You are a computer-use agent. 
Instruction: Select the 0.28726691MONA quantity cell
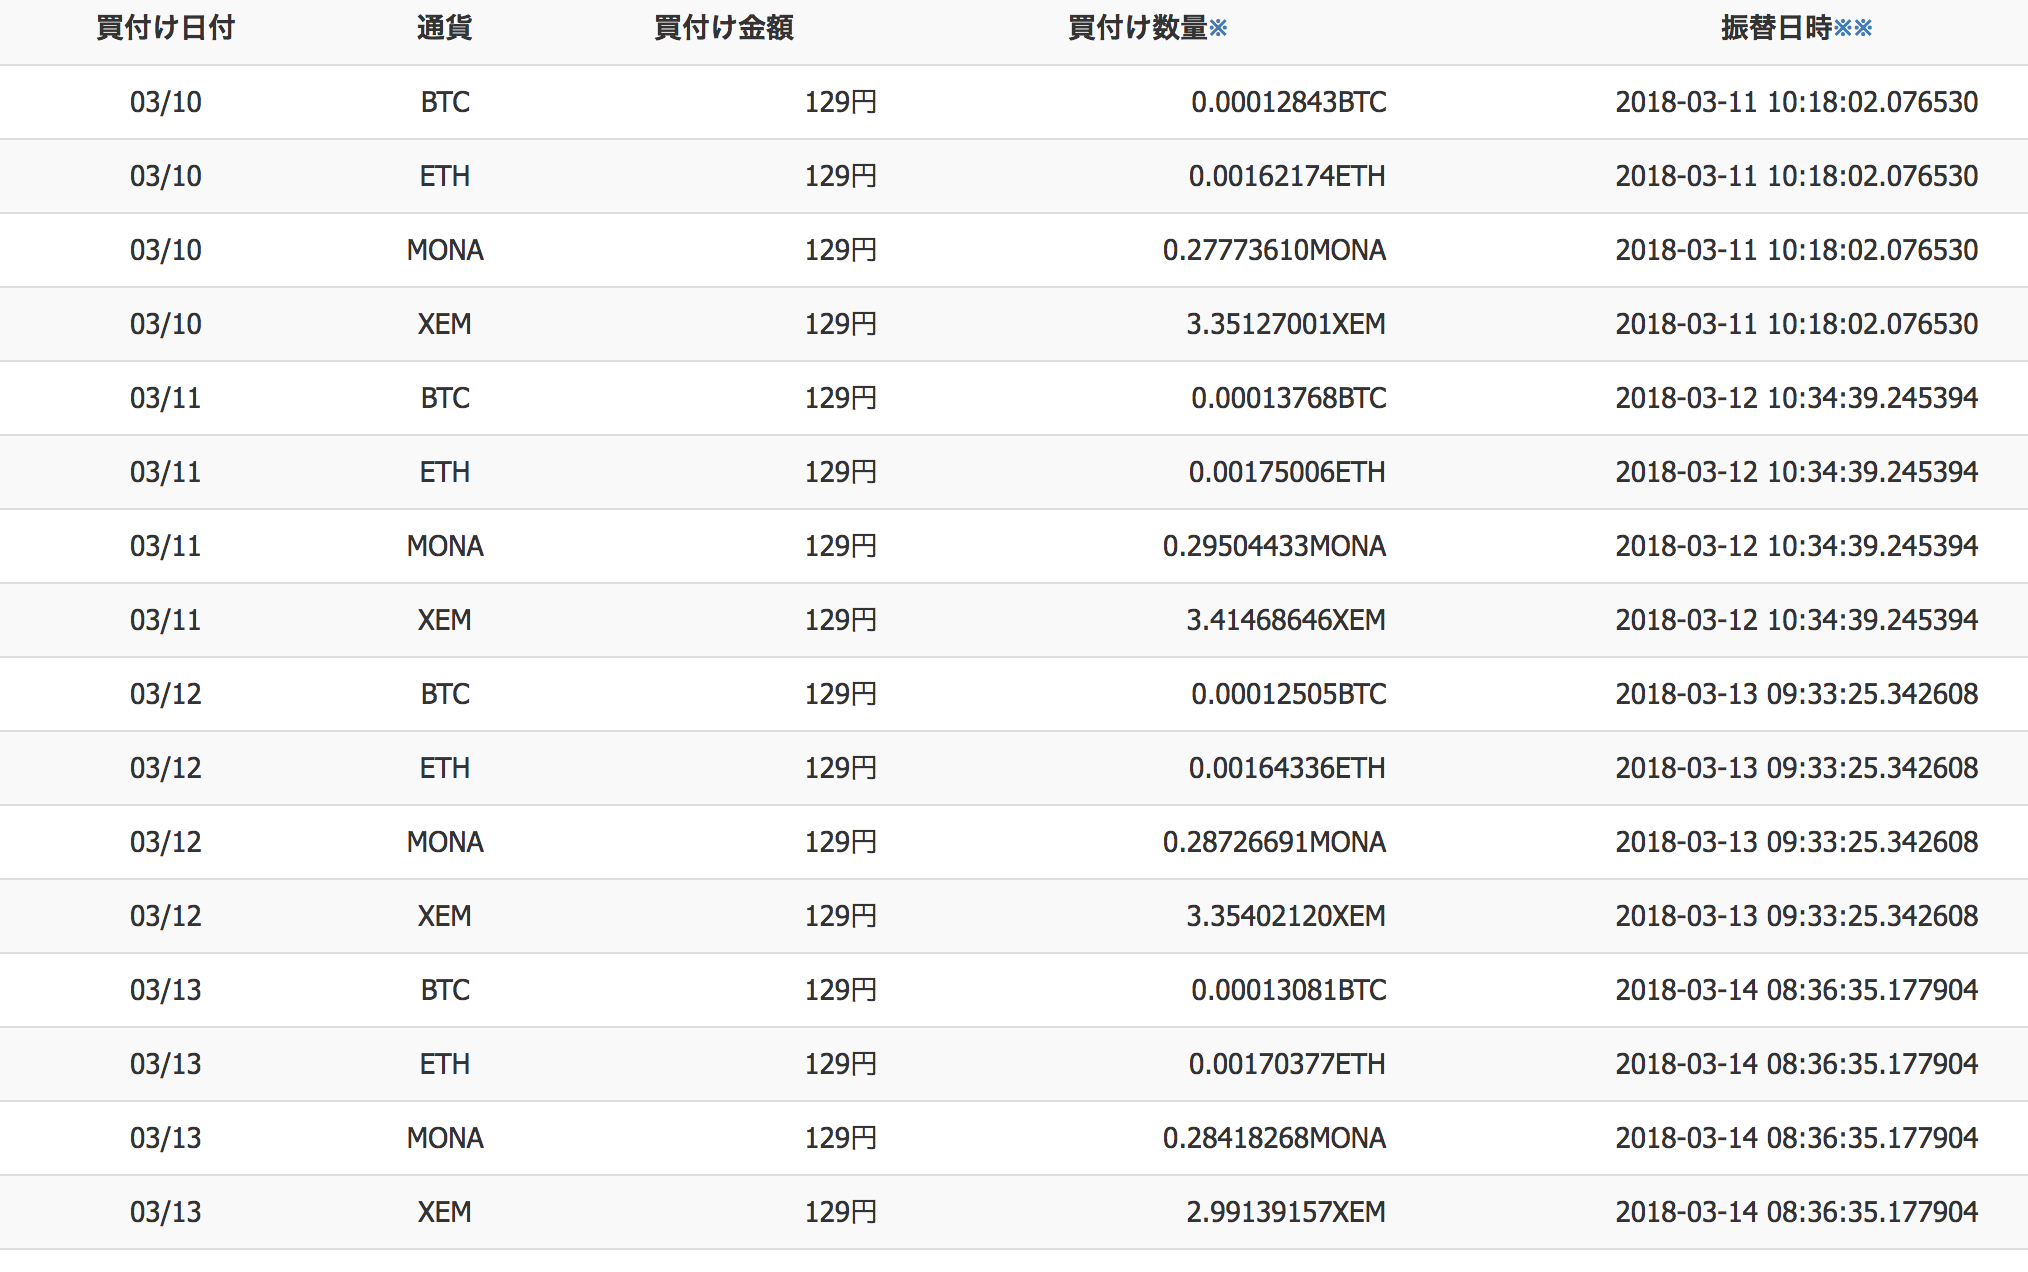point(1274,842)
